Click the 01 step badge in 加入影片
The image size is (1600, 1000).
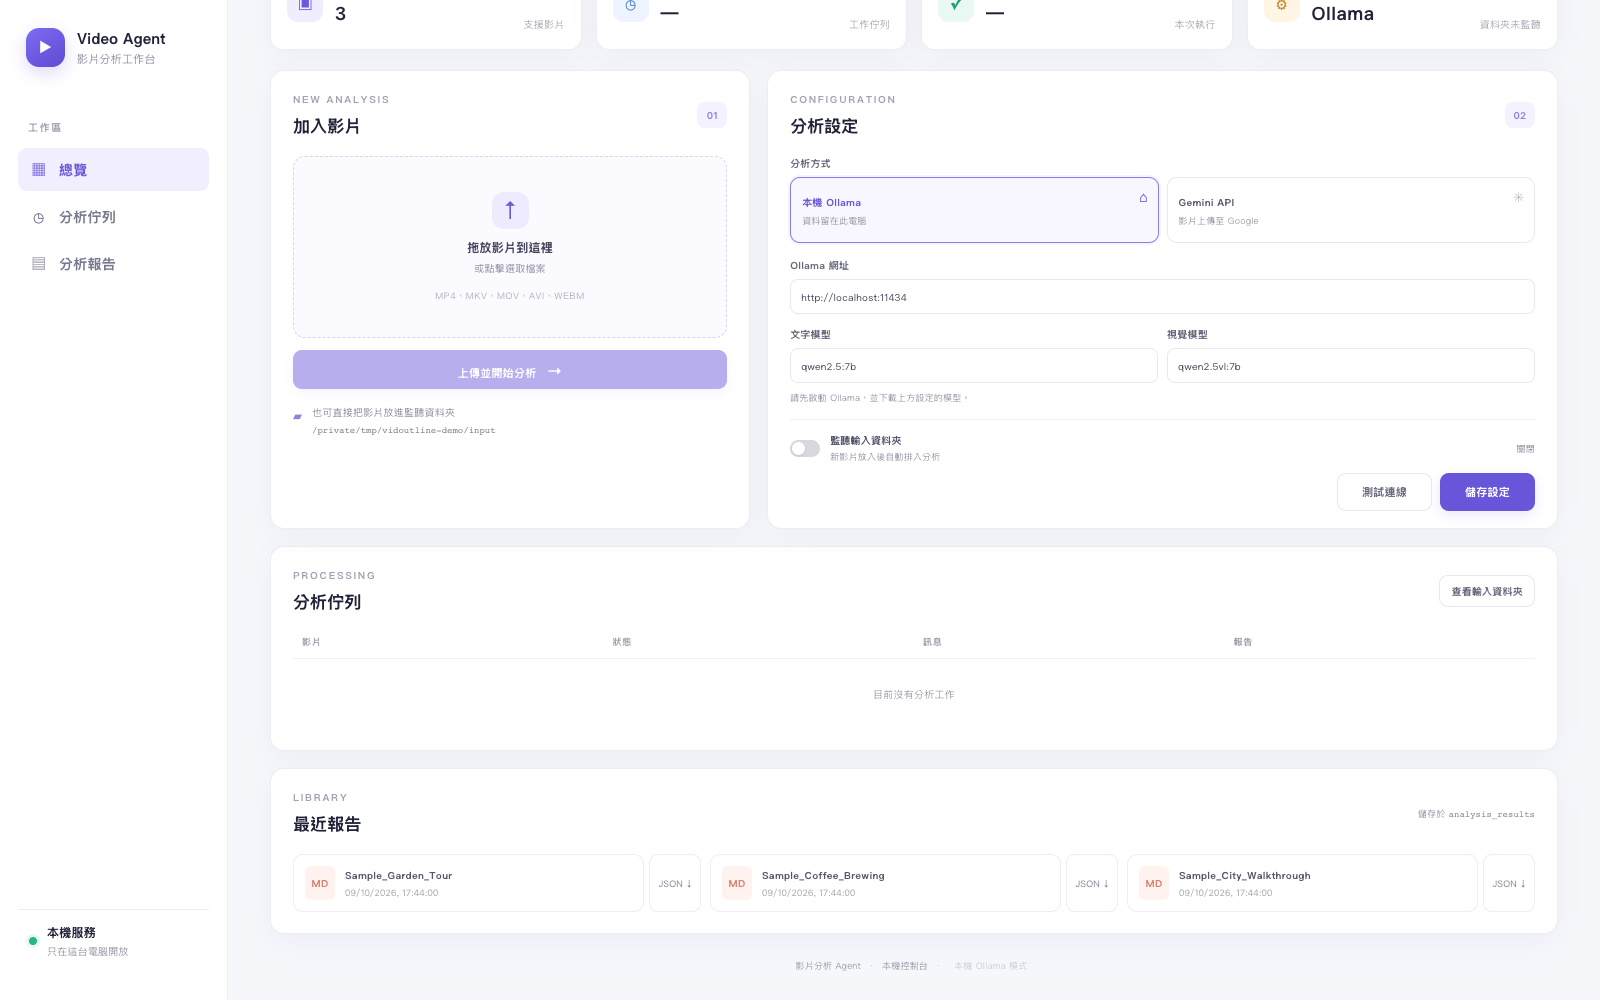(x=712, y=115)
